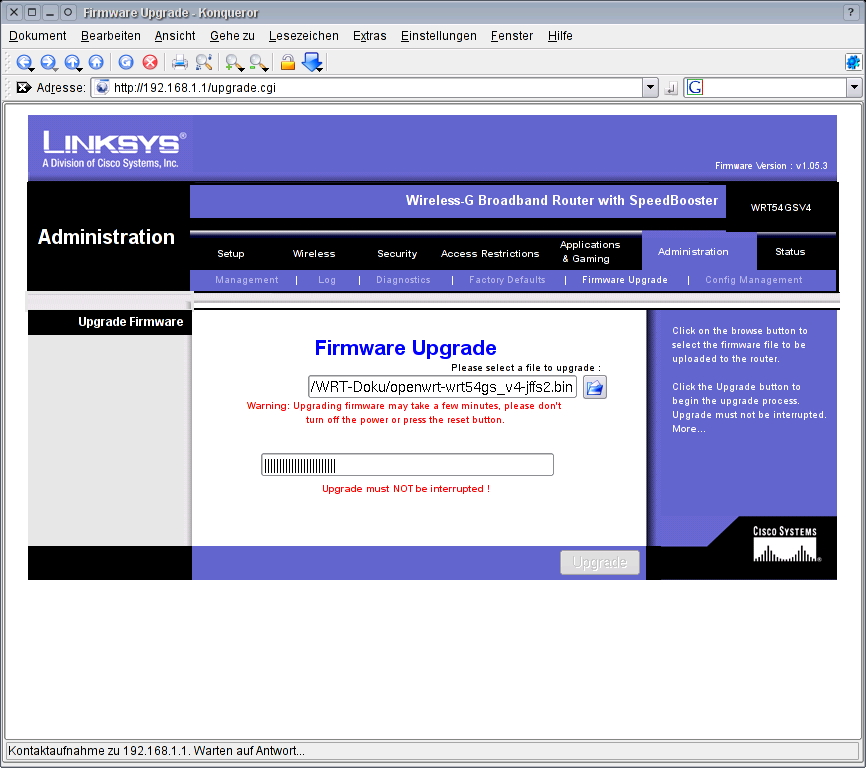Click the Home icon in the toolbar
Image resolution: width=866 pixels, height=768 pixels.
(x=96, y=62)
